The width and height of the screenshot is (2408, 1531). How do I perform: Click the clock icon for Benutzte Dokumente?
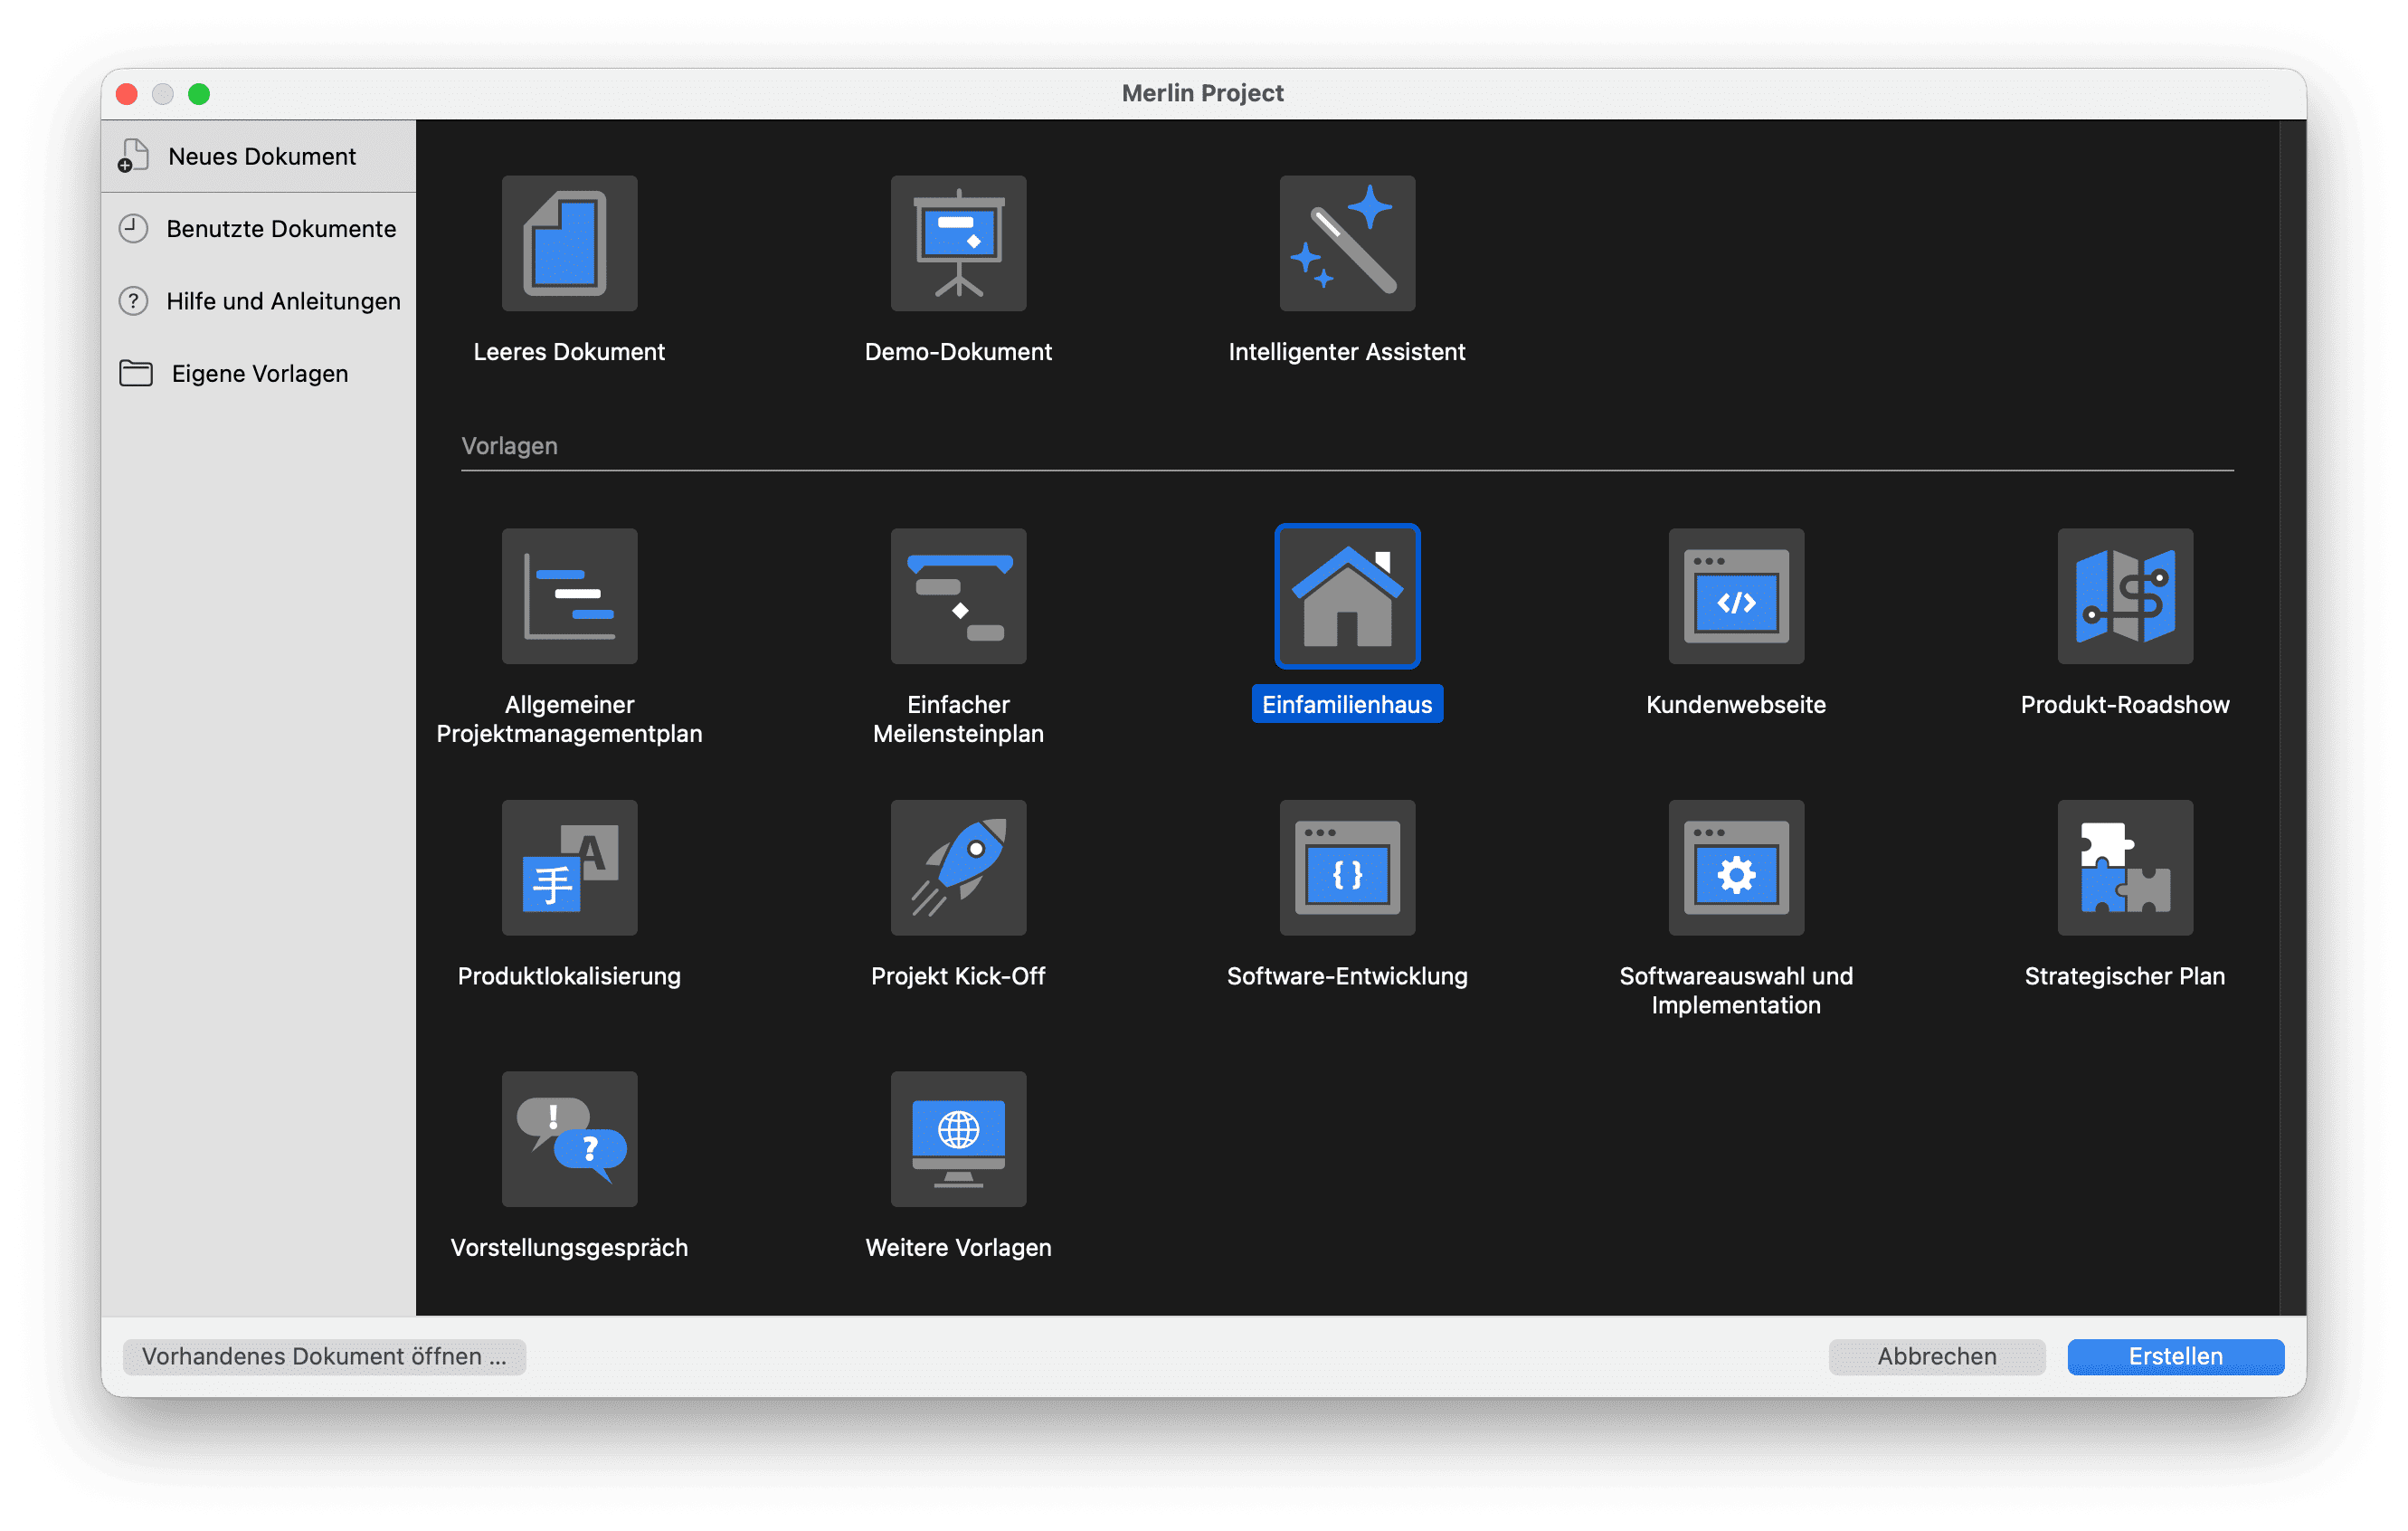pos(133,229)
